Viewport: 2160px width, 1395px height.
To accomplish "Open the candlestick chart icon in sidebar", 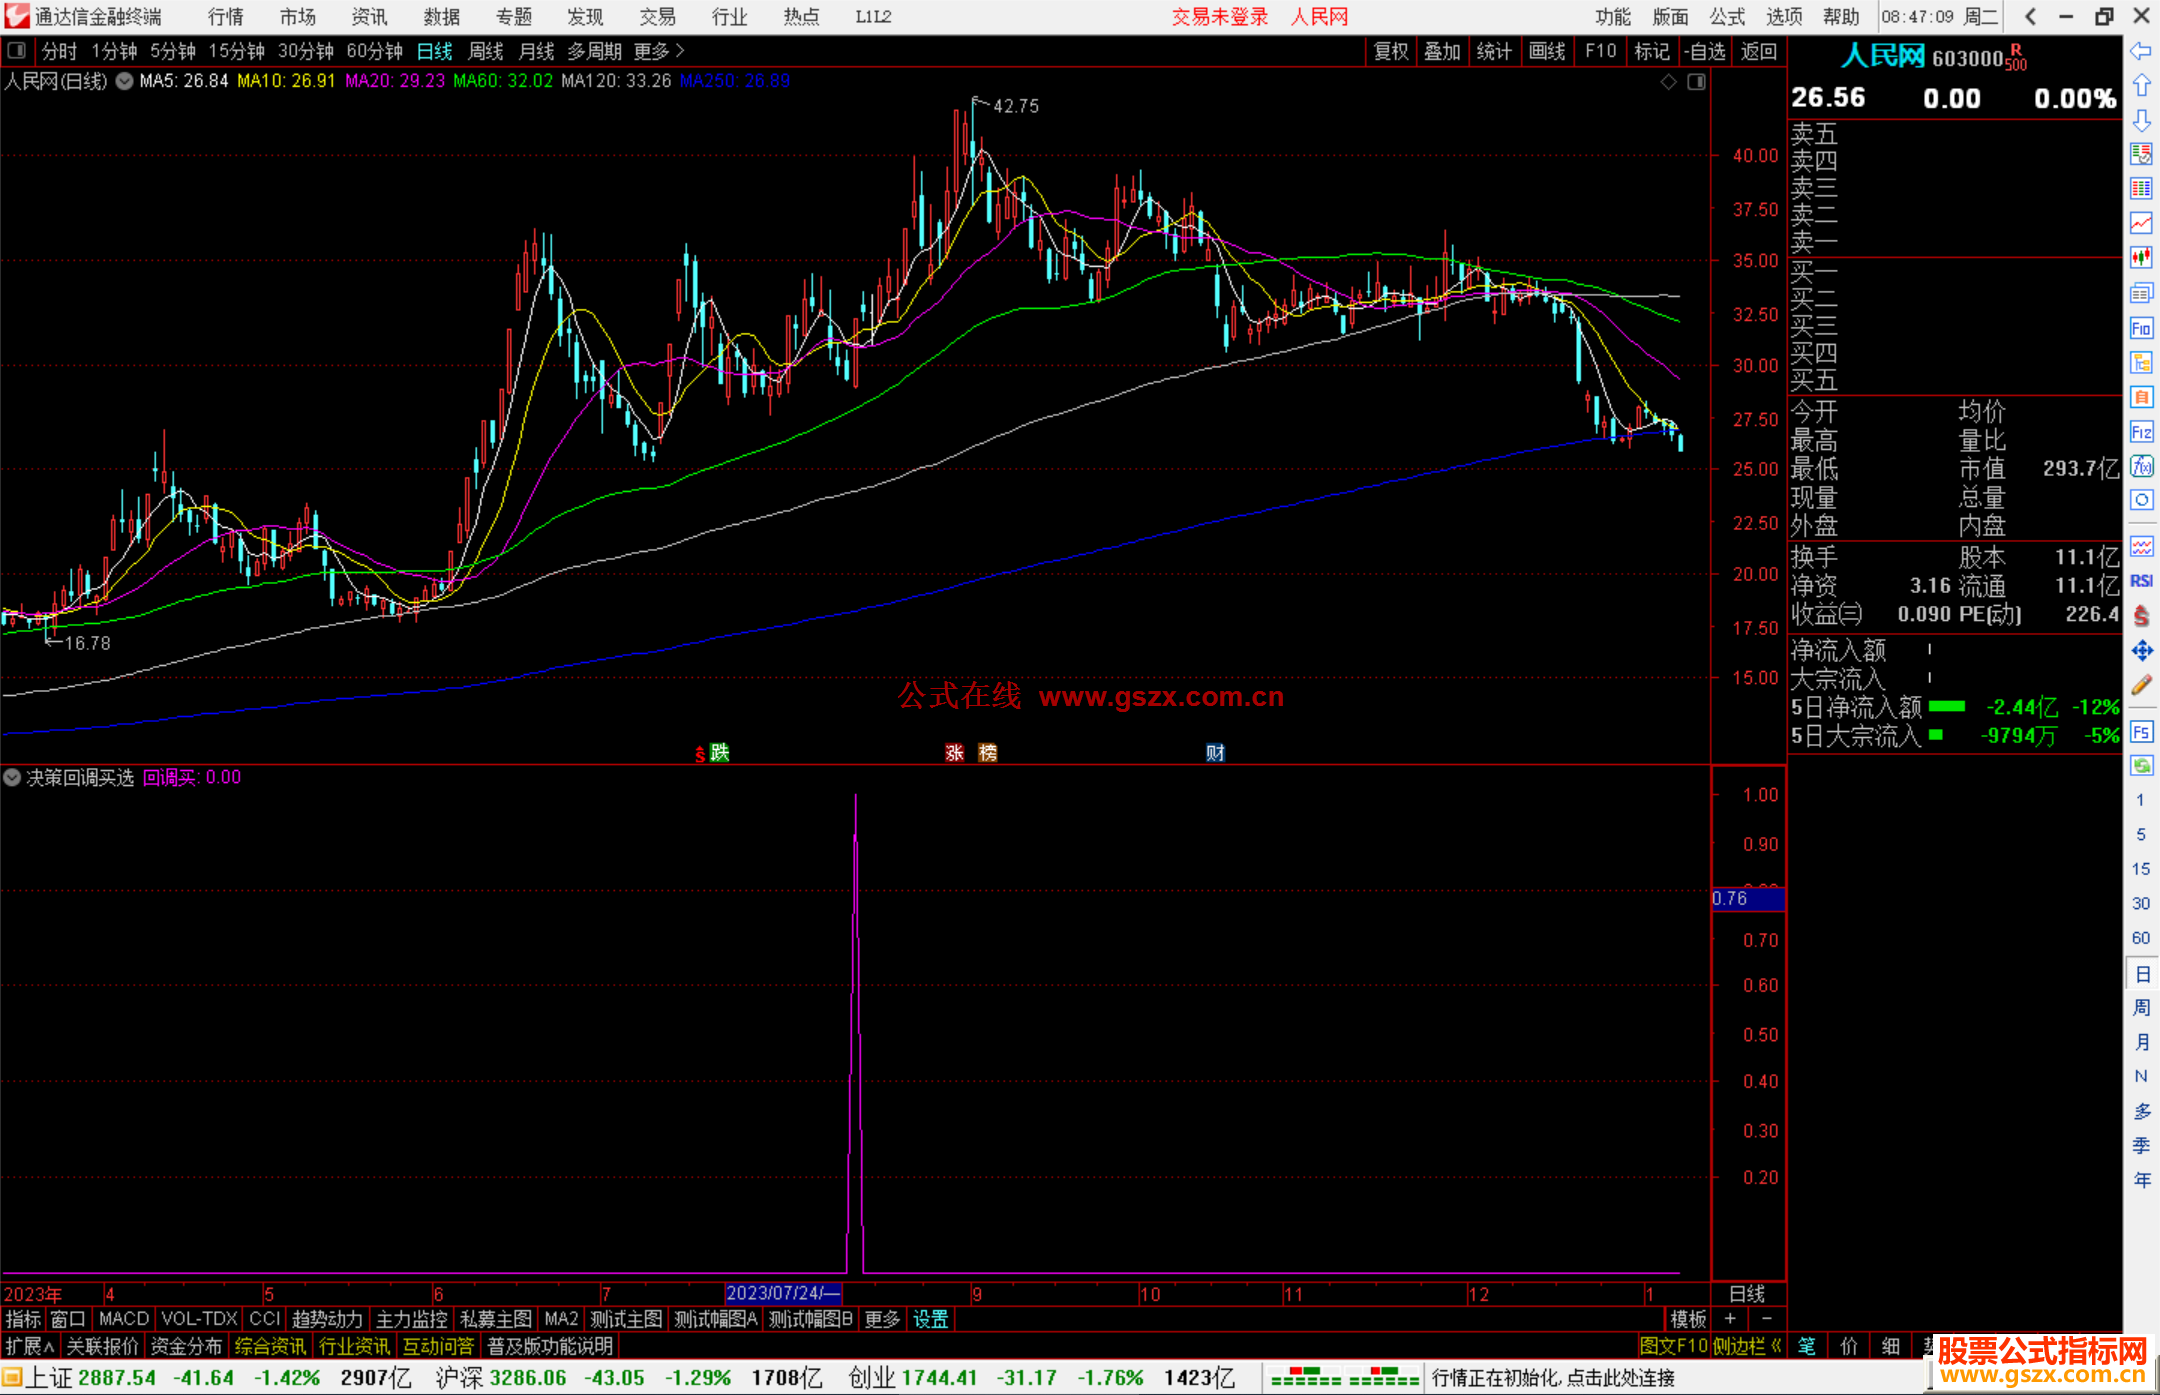I will 2141,257.
